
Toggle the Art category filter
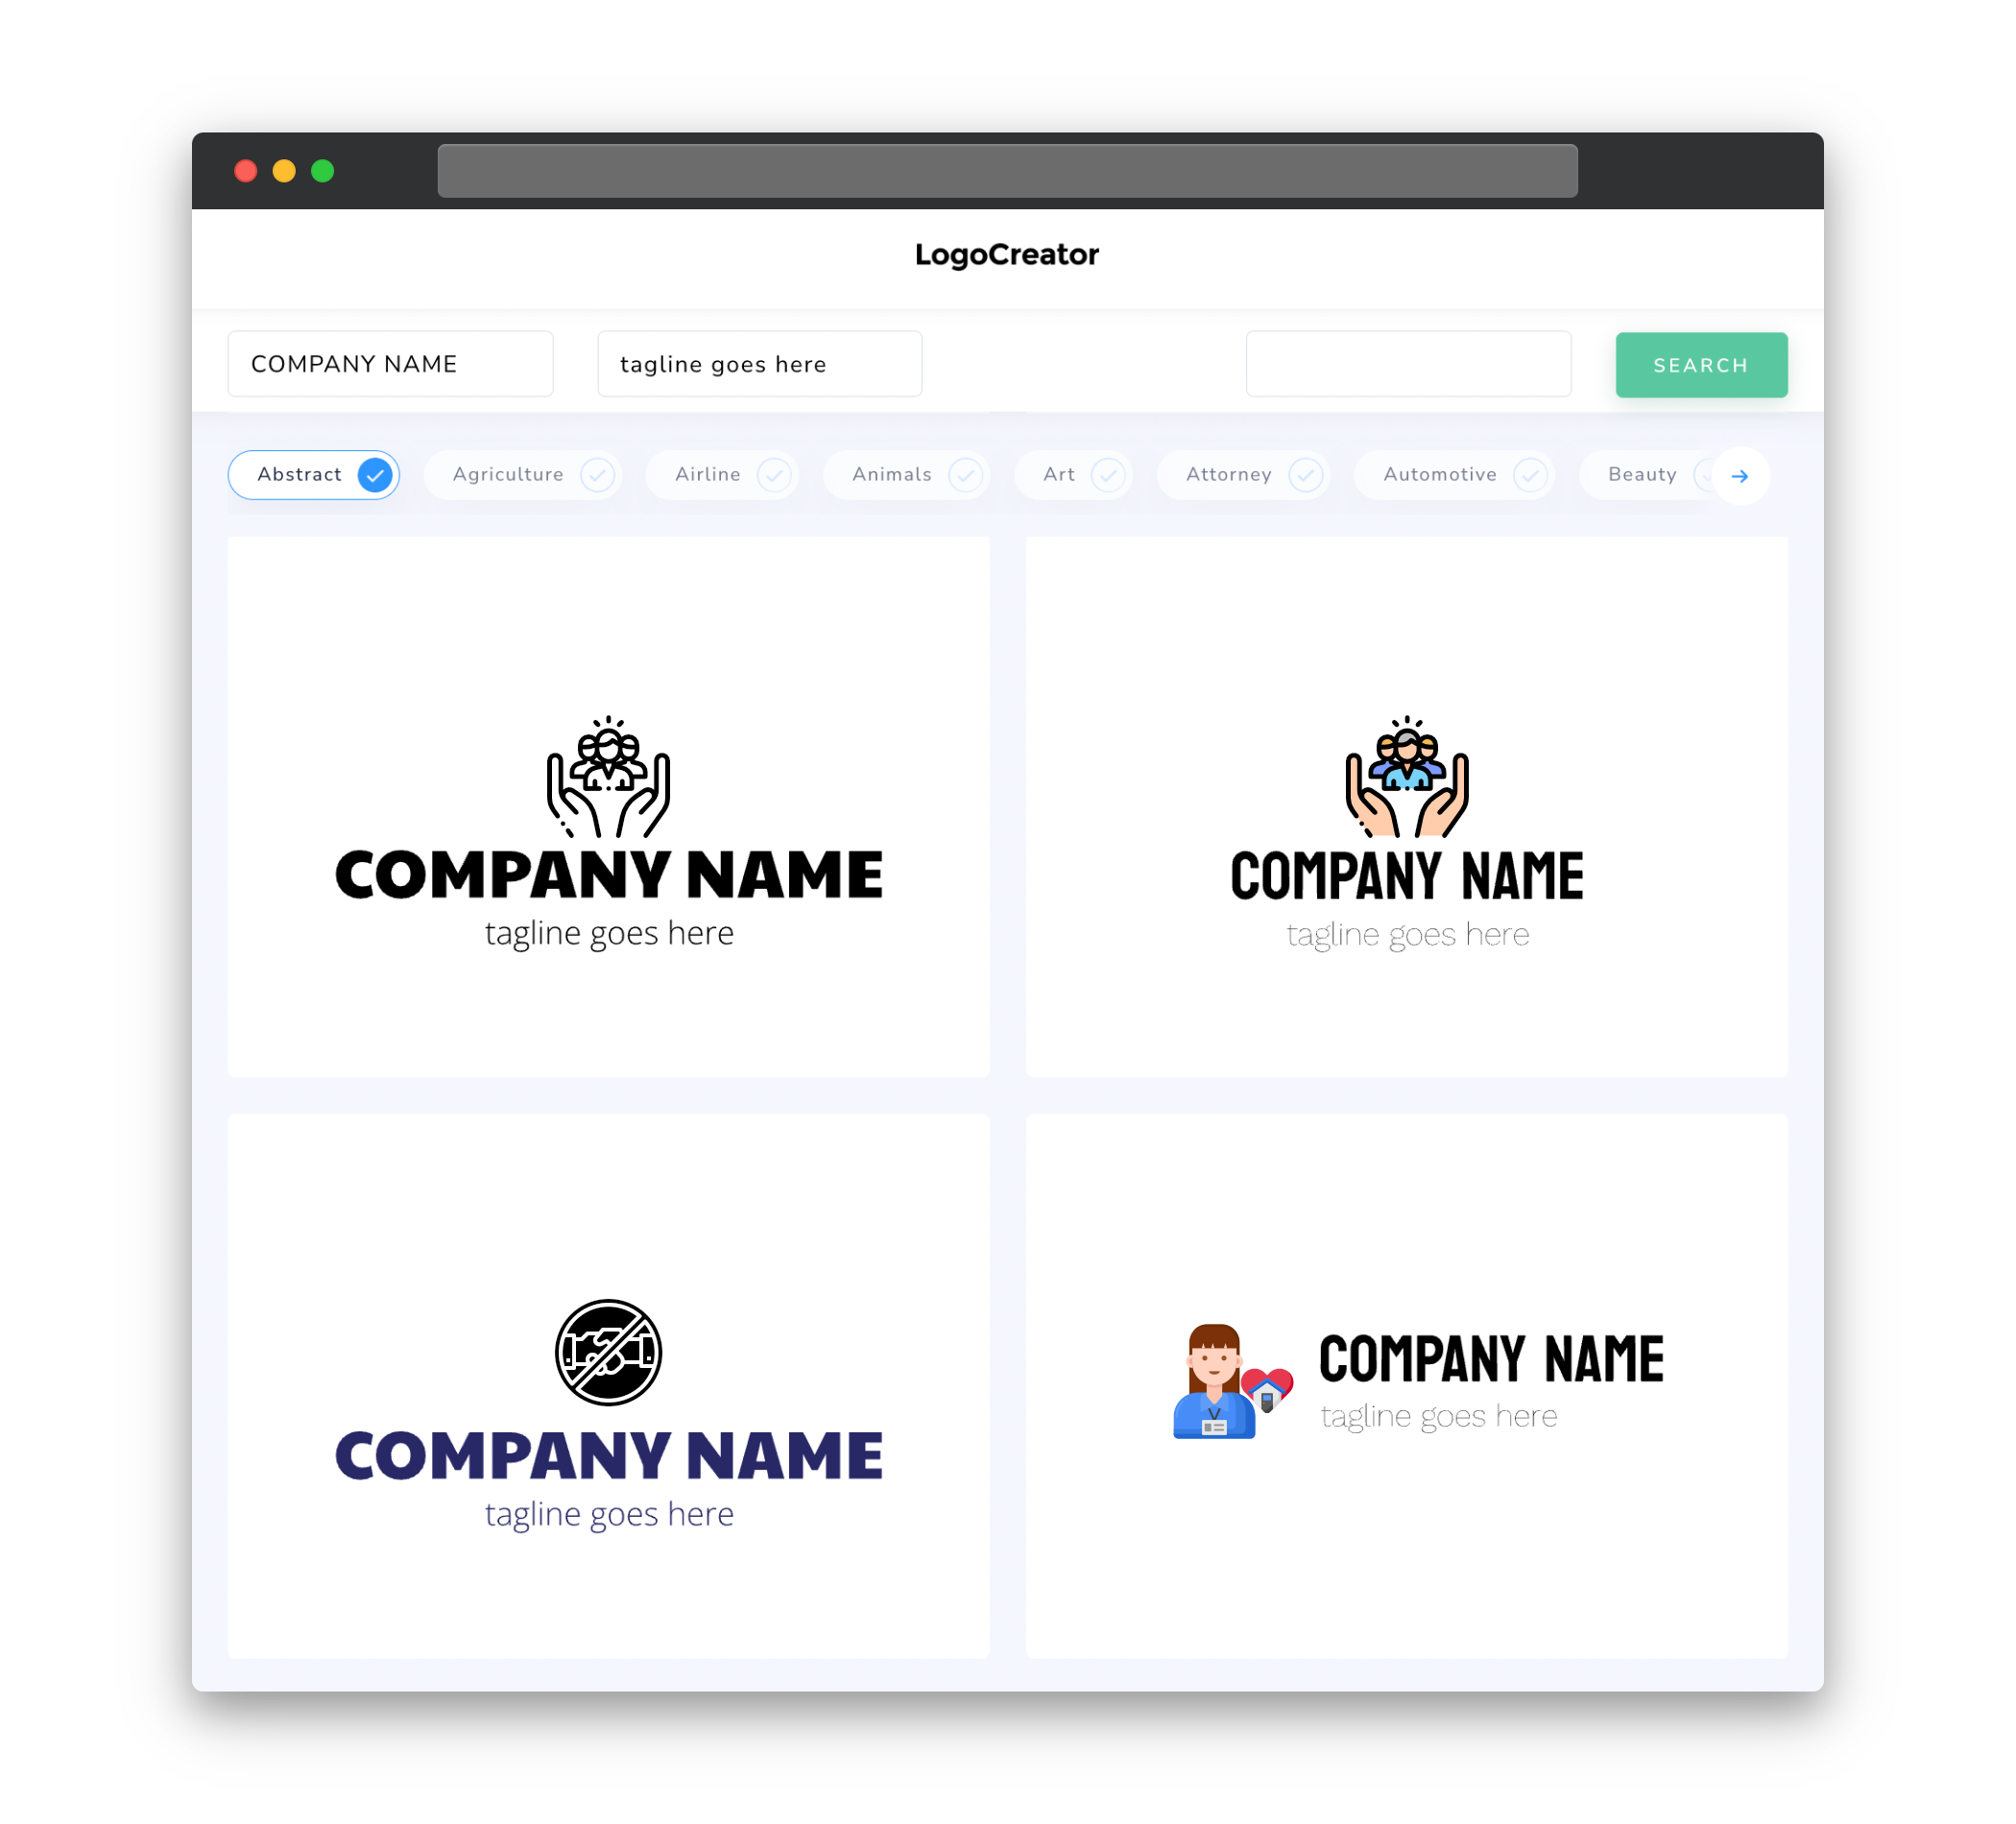[1075, 474]
